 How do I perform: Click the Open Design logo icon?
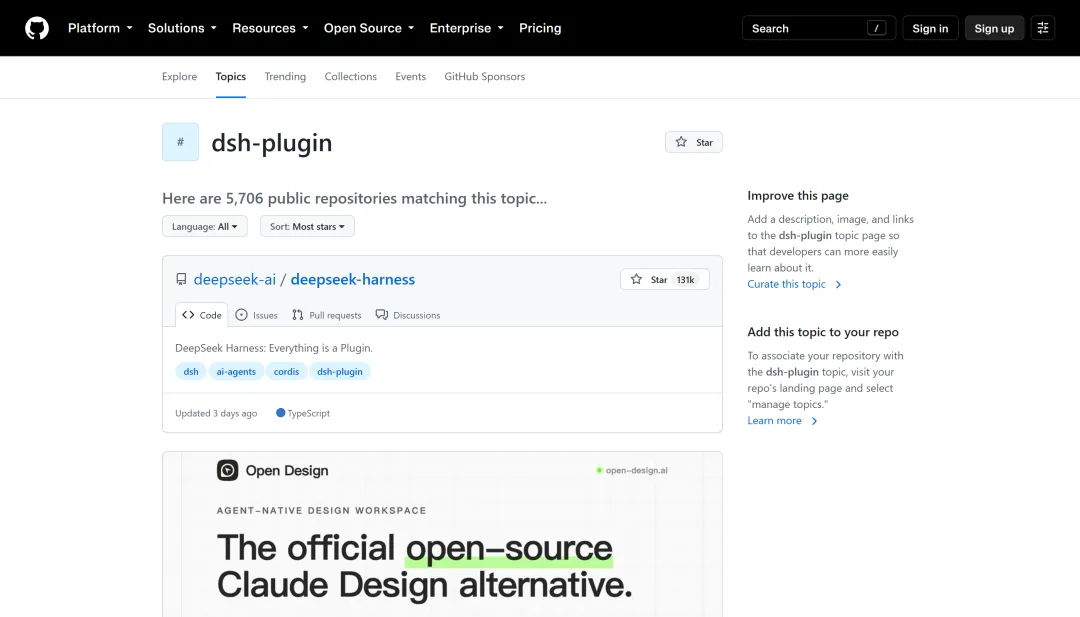click(227, 470)
